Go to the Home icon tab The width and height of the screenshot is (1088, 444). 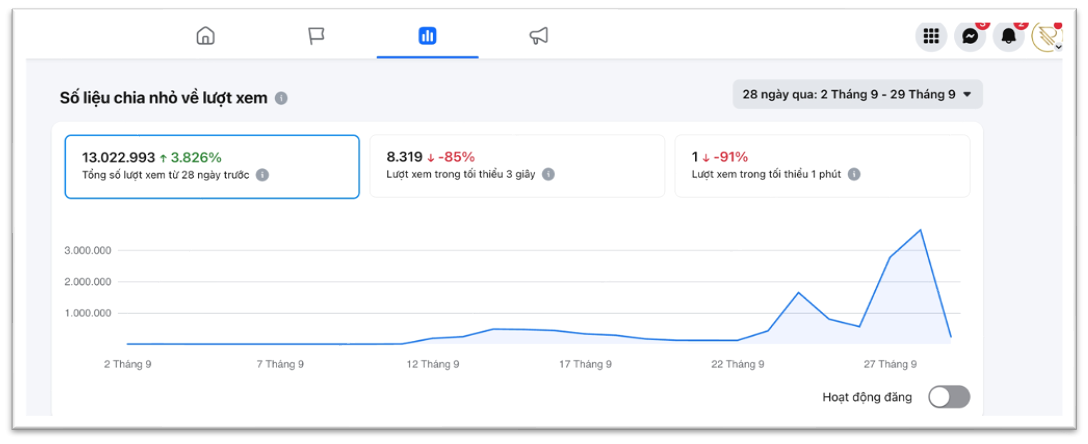click(205, 35)
